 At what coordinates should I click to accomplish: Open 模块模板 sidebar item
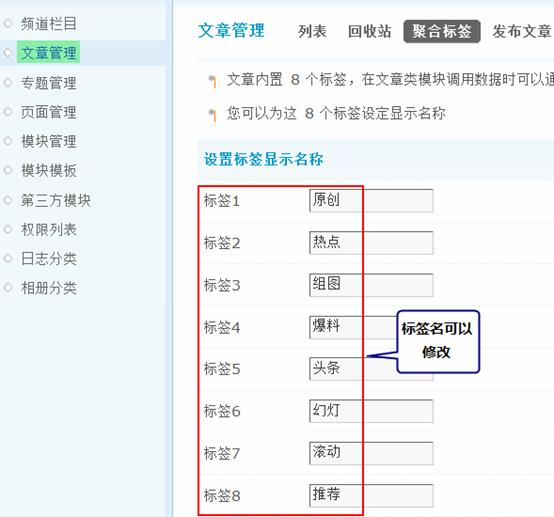tap(49, 171)
